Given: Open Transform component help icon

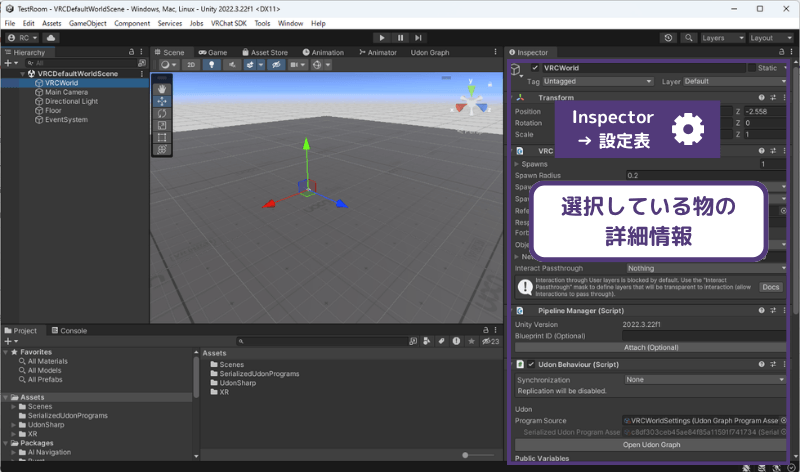Looking at the screenshot, I should 761,97.
